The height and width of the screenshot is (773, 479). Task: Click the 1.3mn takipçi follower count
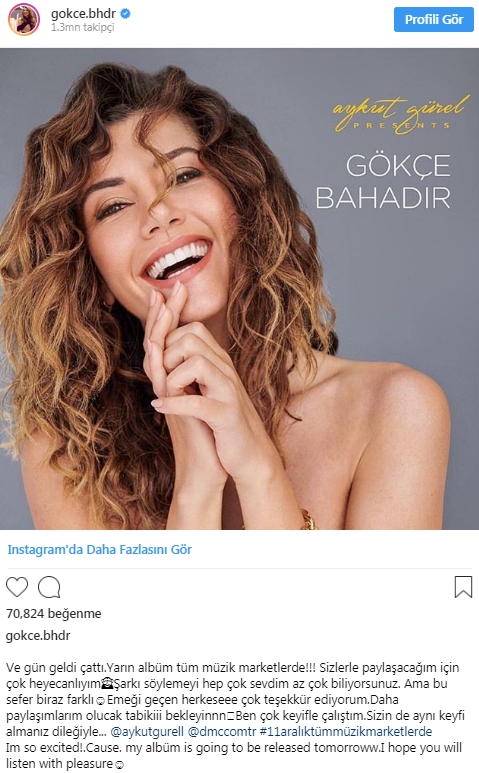82,28
